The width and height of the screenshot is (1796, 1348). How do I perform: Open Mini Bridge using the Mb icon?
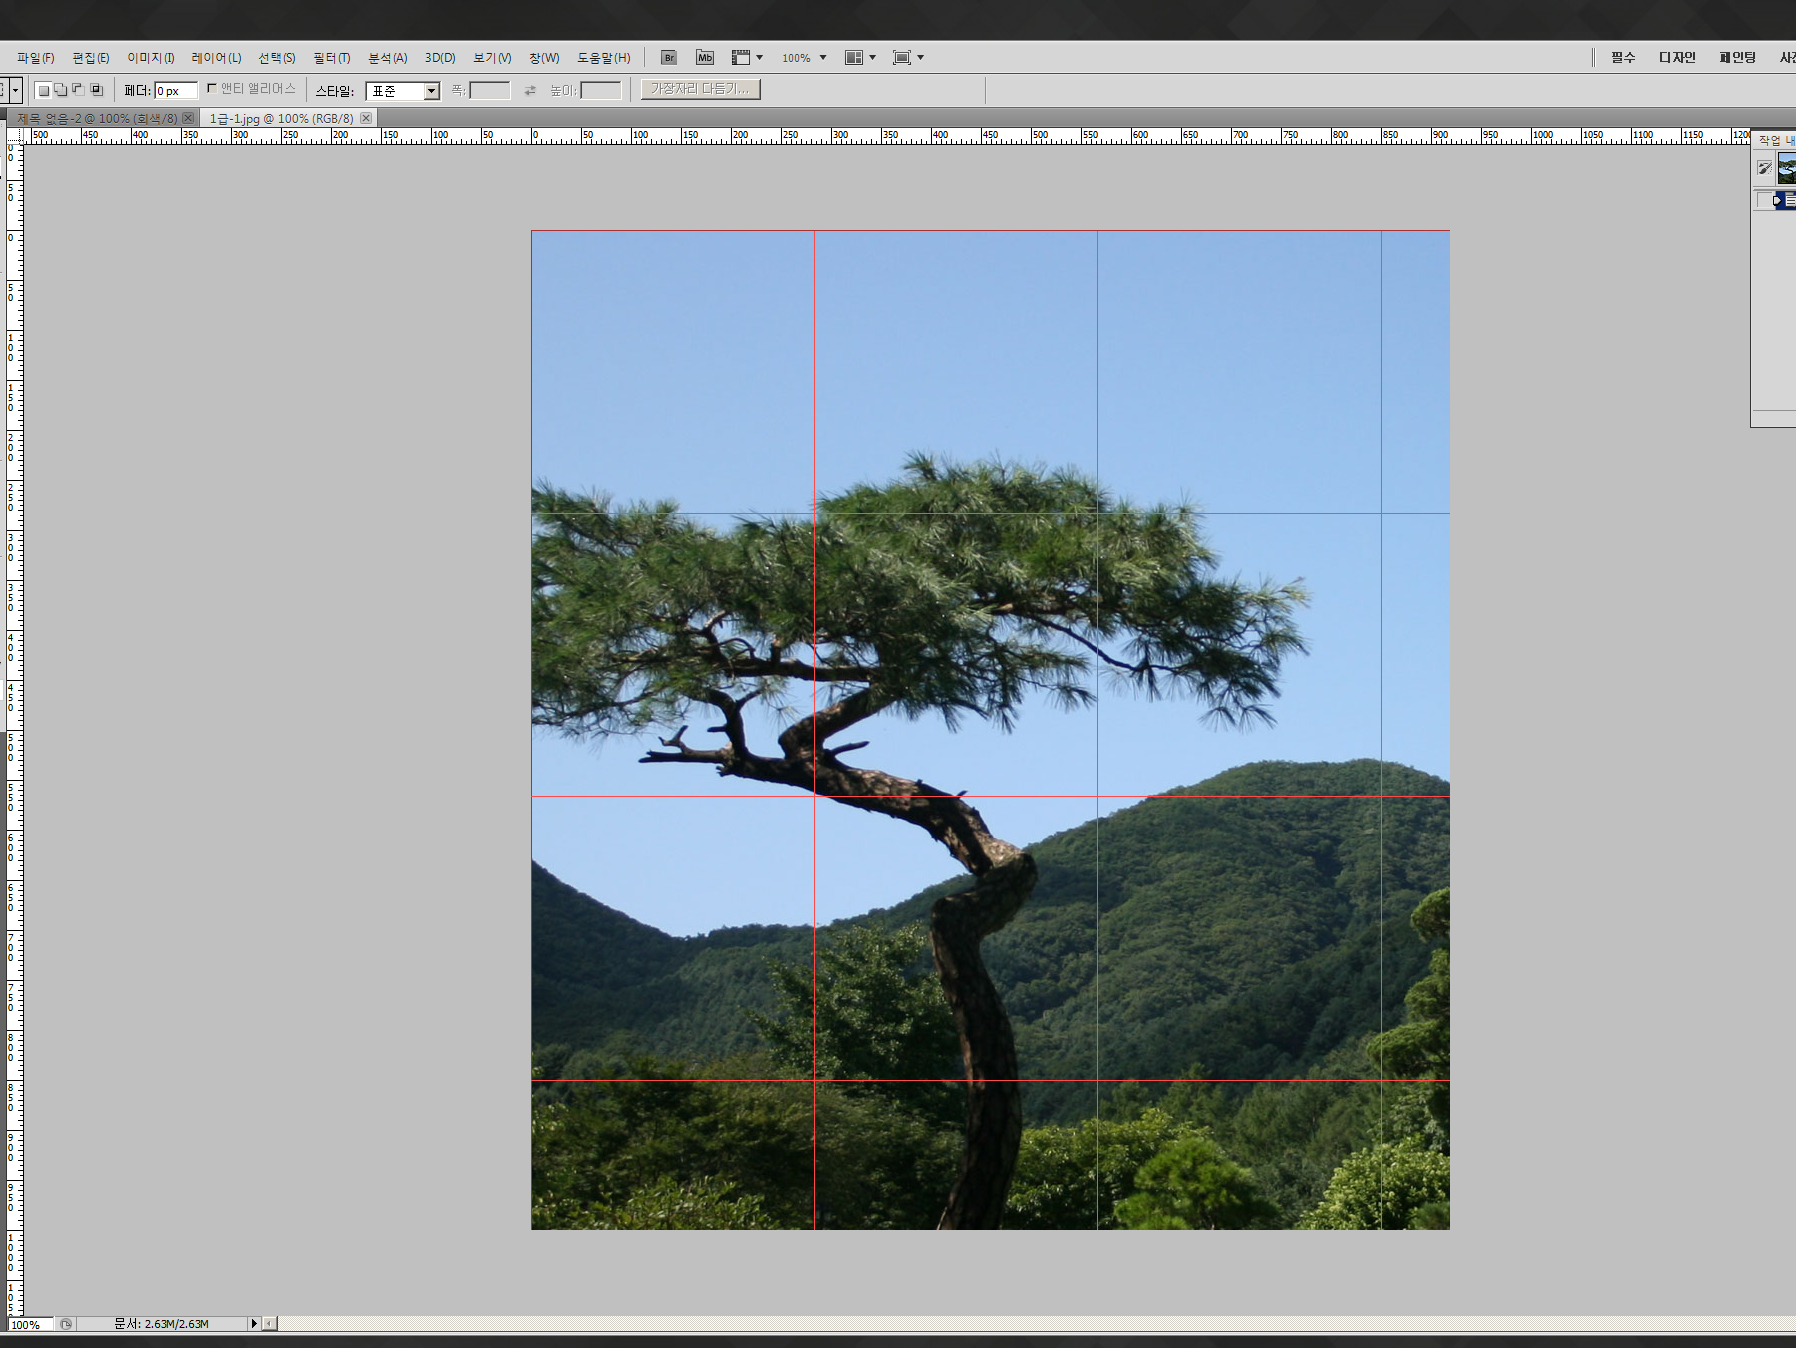[x=705, y=58]
